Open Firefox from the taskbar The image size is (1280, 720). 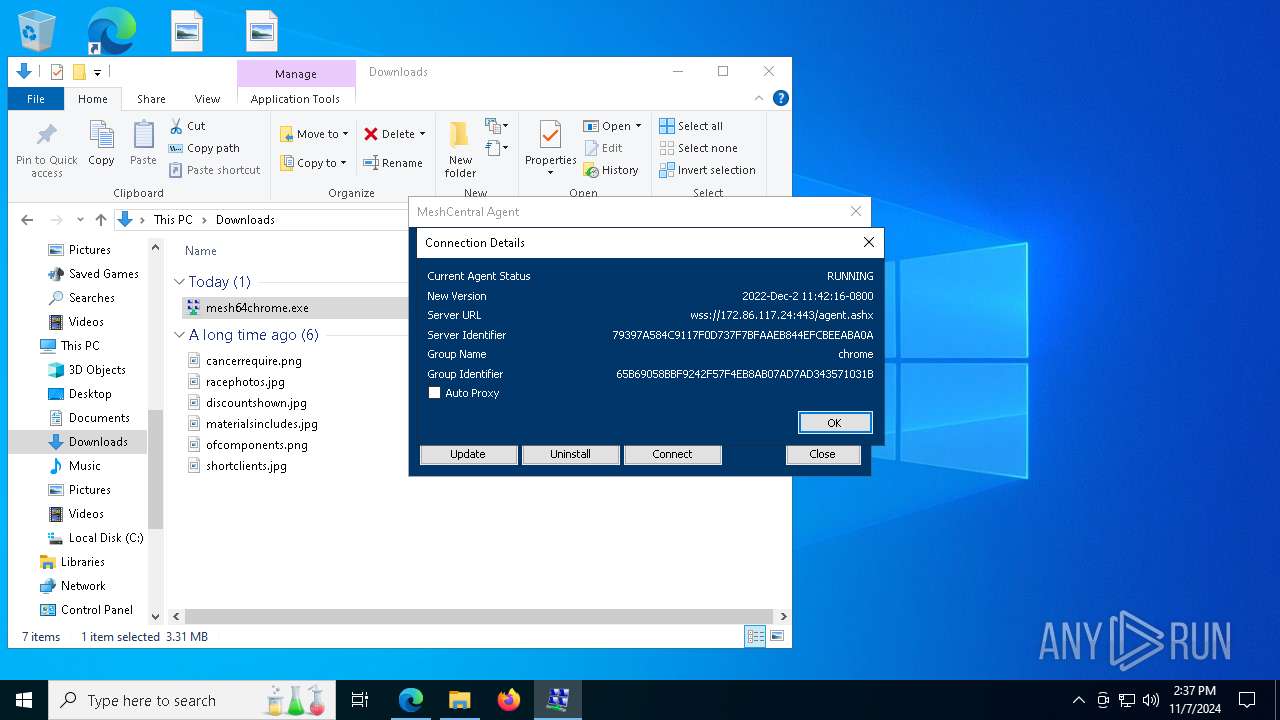click(509, 700)
